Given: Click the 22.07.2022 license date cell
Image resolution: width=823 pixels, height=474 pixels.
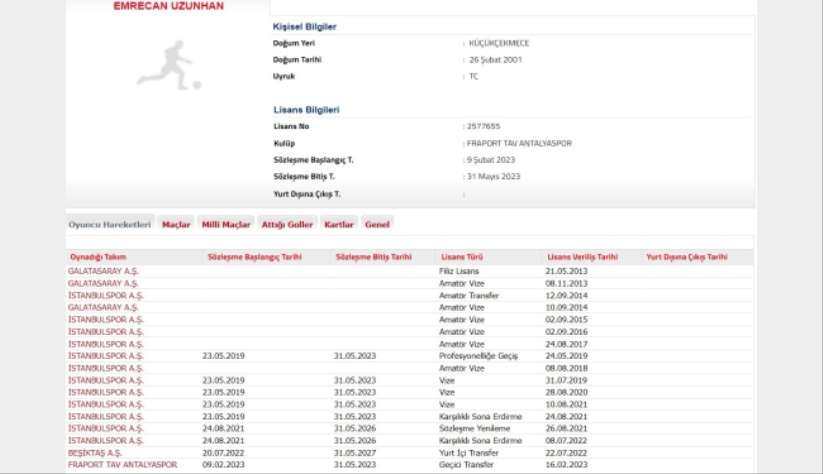Looking at the screenshot, I should (566, 452).
